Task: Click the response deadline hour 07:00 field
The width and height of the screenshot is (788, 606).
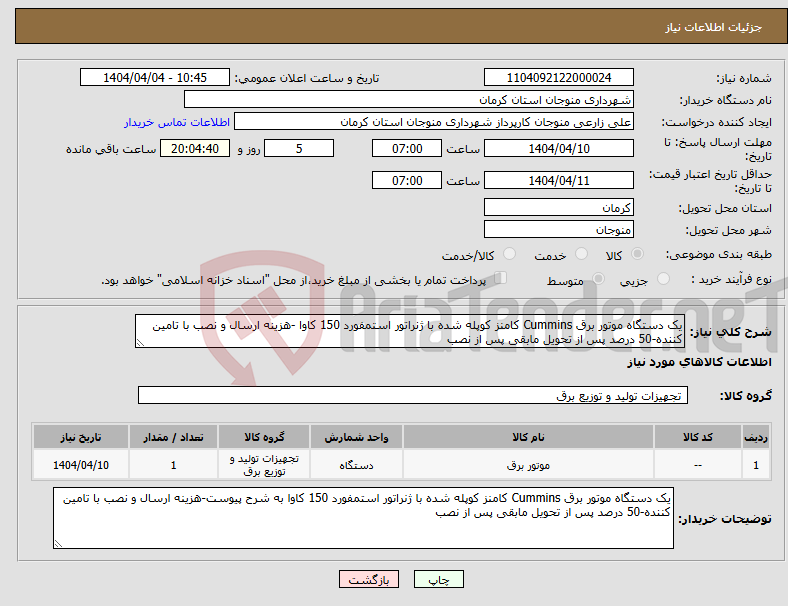Action: [x=407, y=148]
